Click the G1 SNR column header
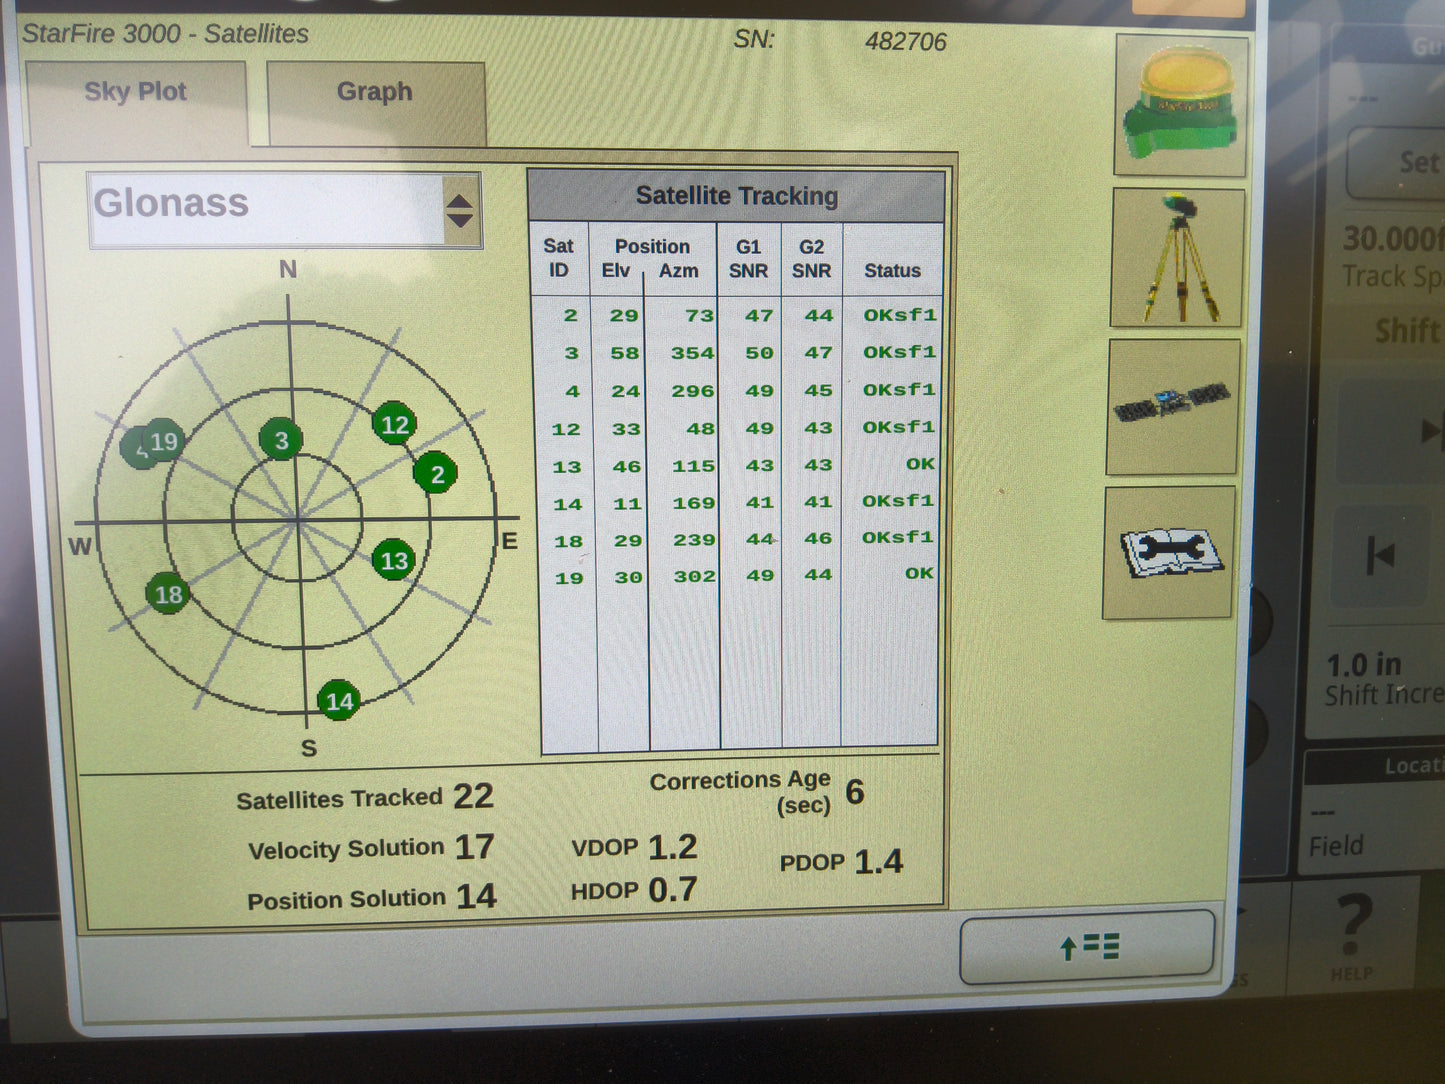 coord(748,259)
